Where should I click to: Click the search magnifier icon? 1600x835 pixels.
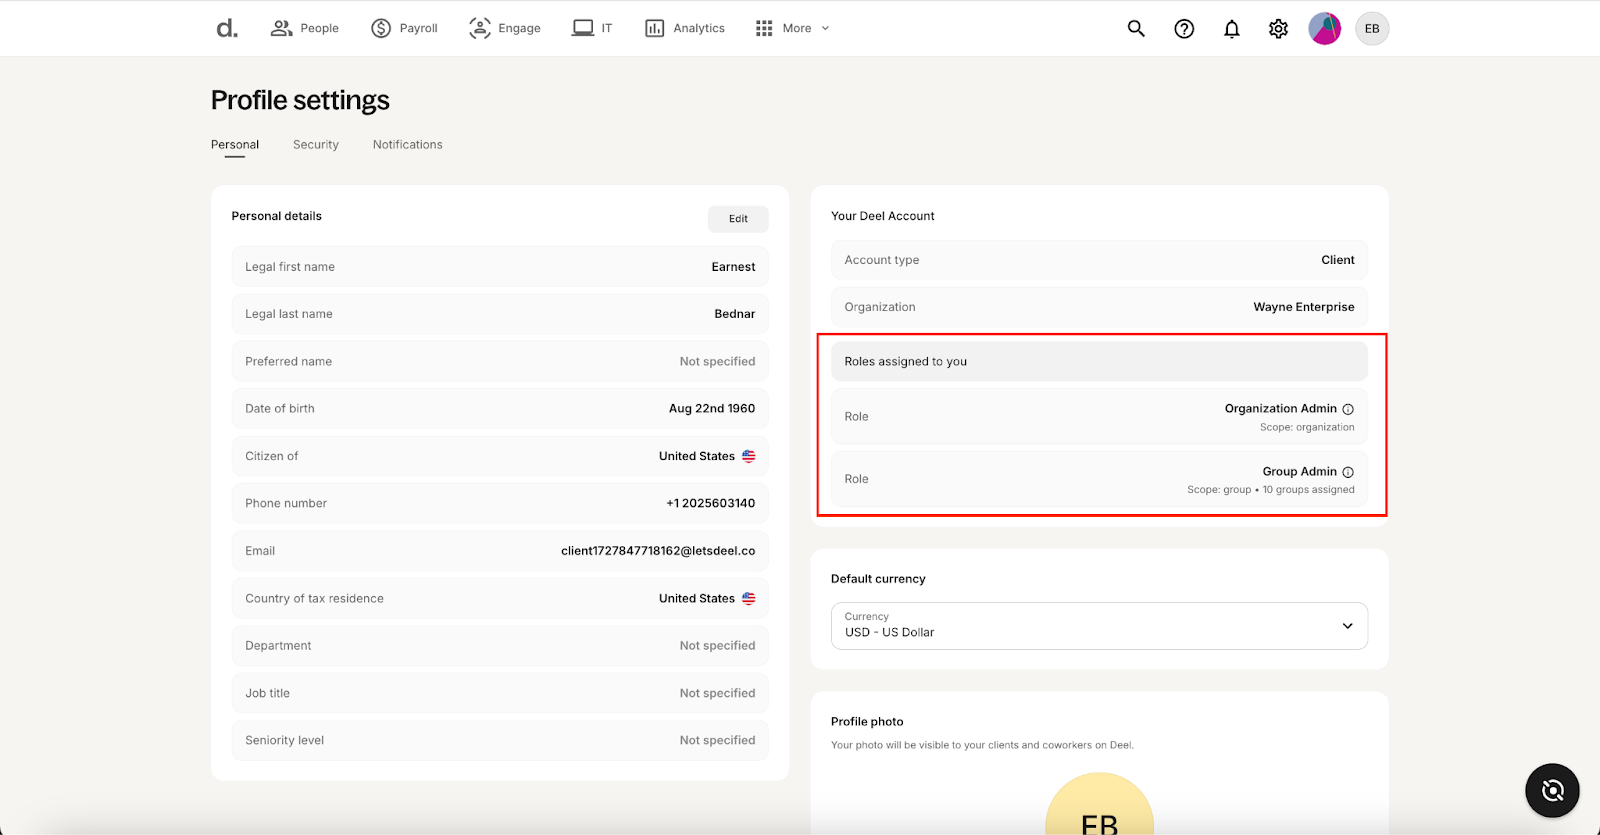pyautogui.click(x=1136, y=28)
